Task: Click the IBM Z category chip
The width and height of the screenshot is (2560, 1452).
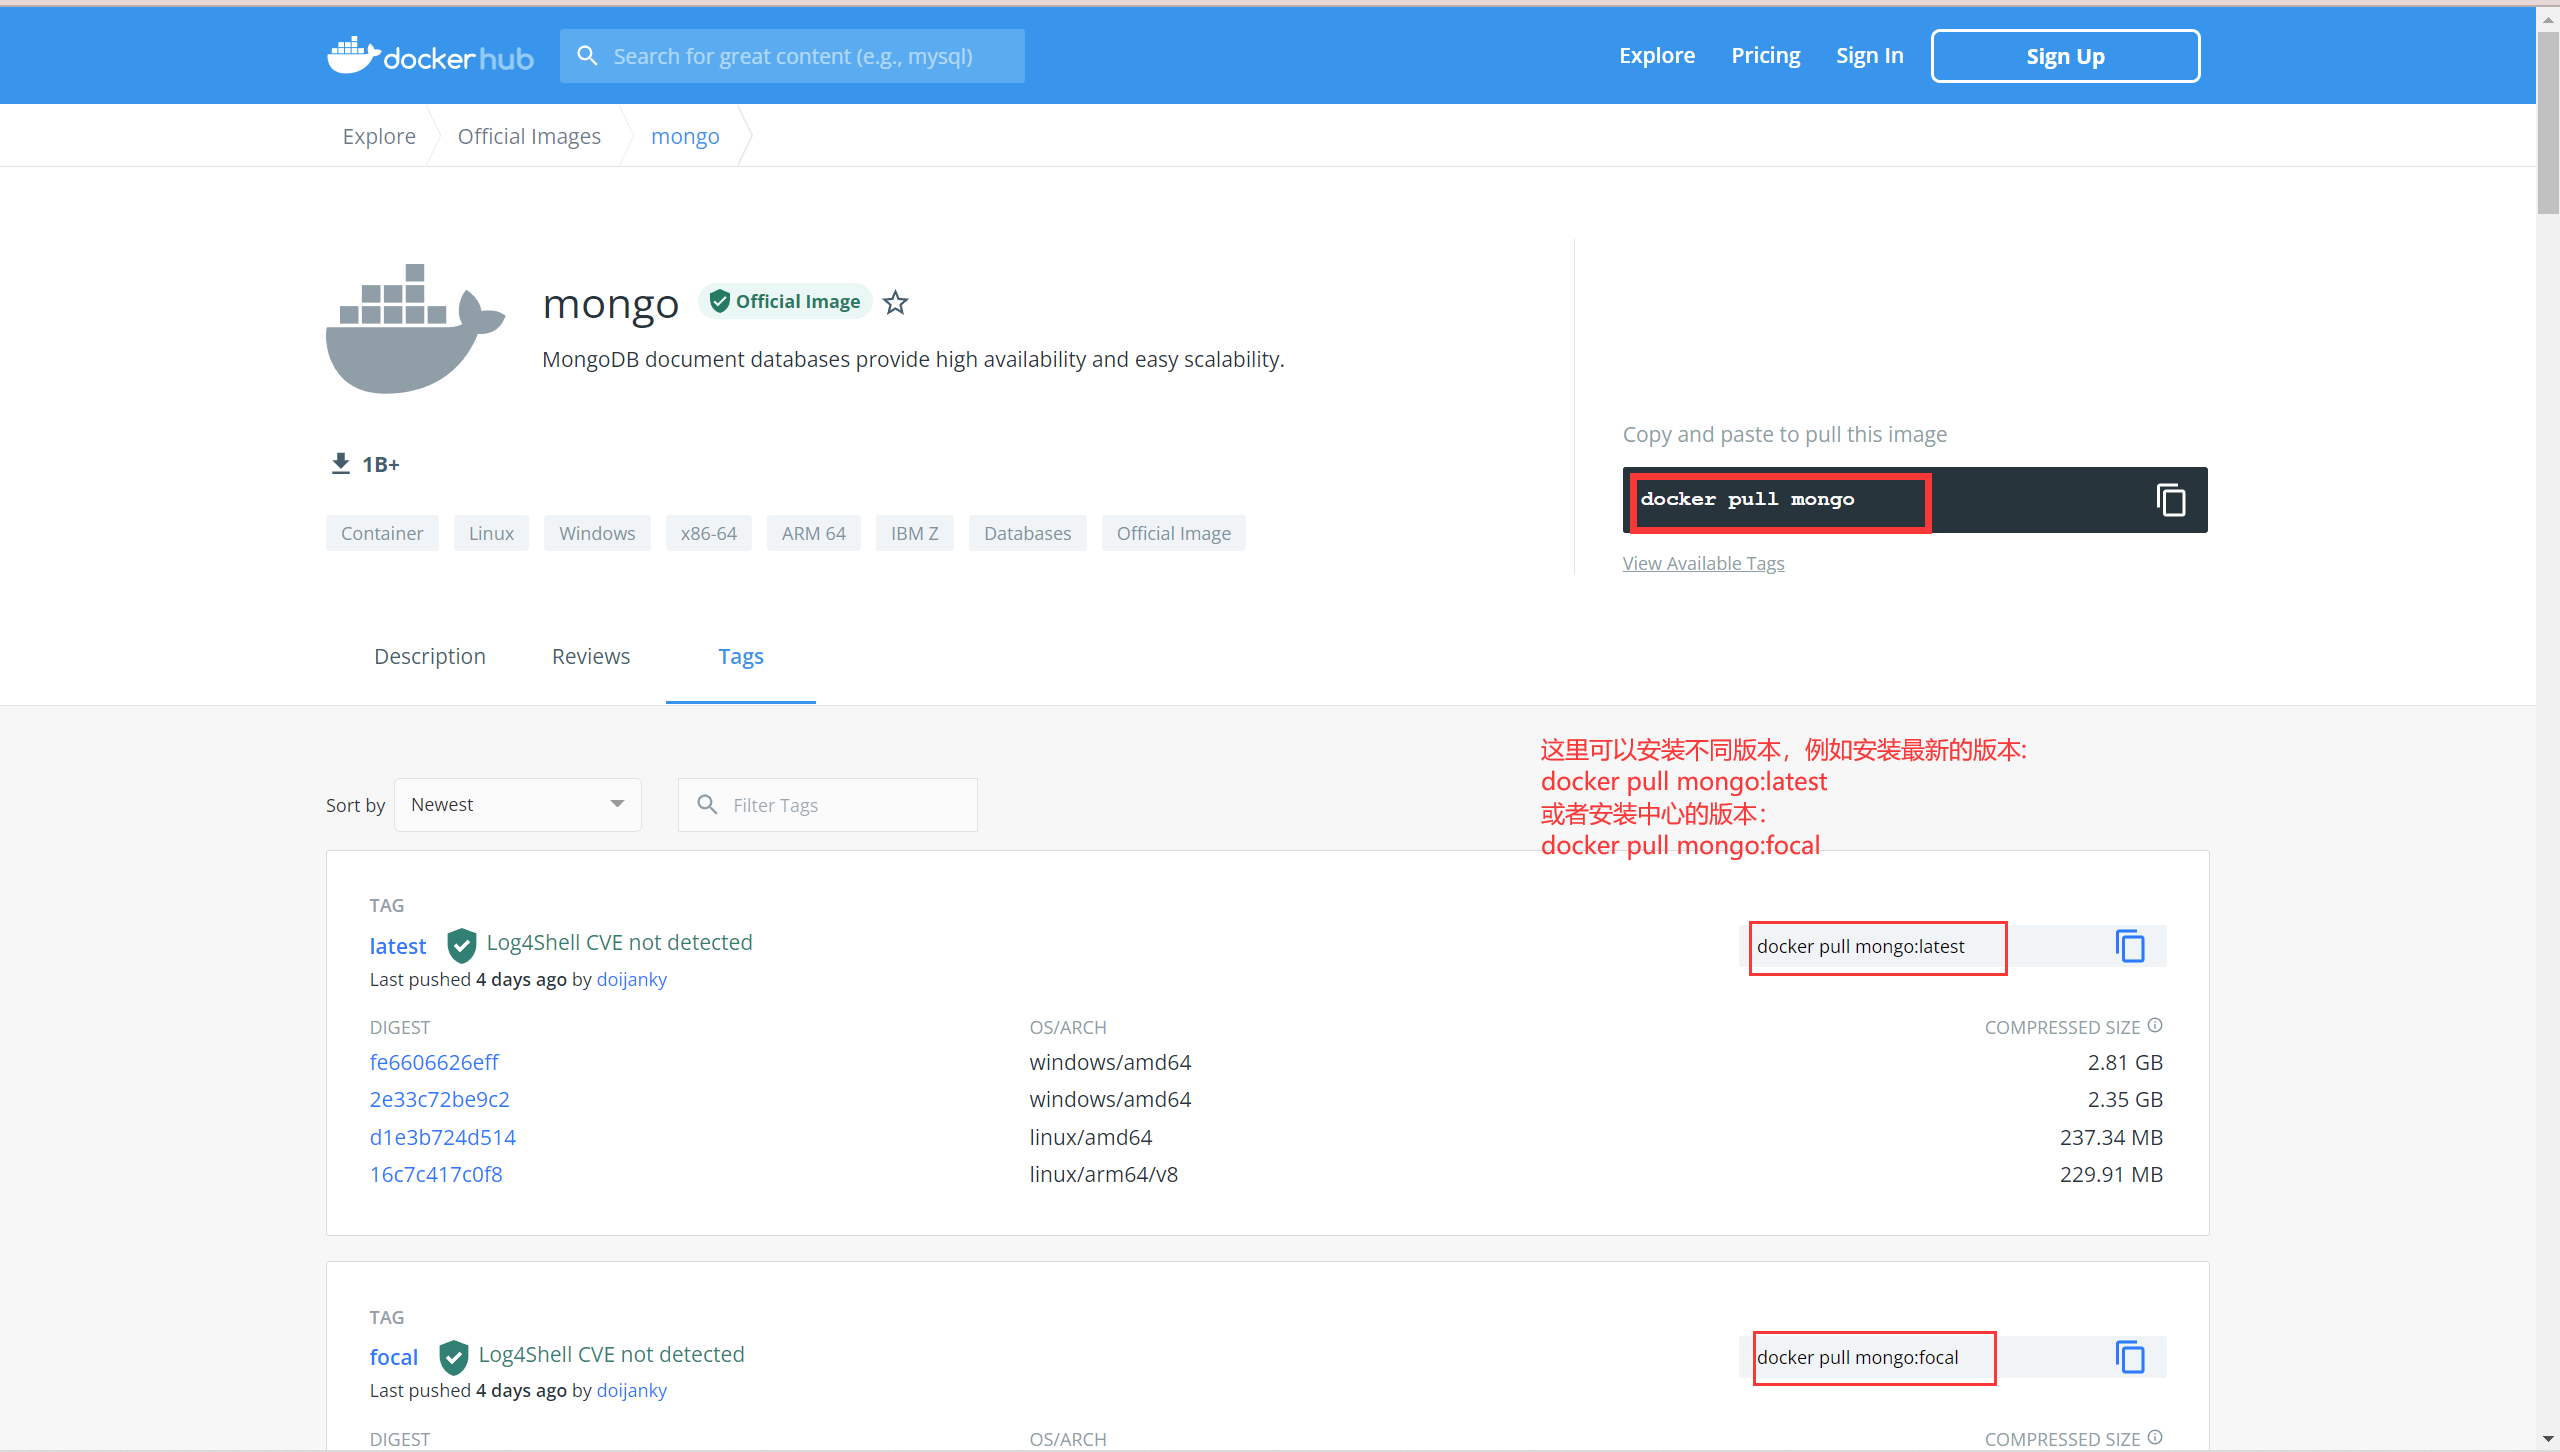Action: [915, 533]
